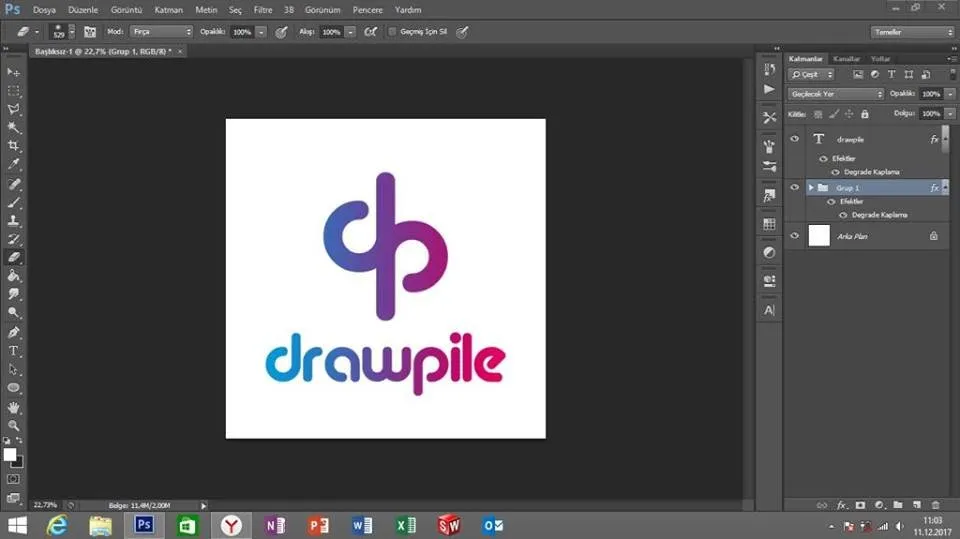This screenshot has height=539, width=960.
Task: Select the Clone Stamp tool
Action: (13, 220)
